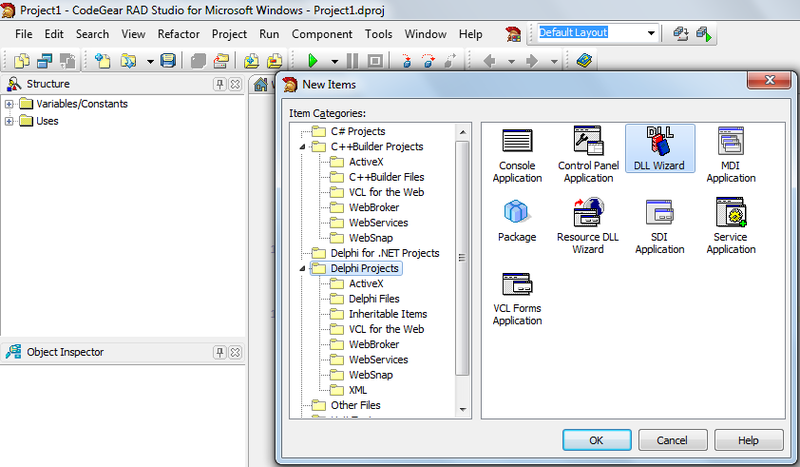The height and width of the screenshot is (467, 800).
Task: Collapse the Delphi Projects category
Action: pyautogui.click(x=302, y=268)
